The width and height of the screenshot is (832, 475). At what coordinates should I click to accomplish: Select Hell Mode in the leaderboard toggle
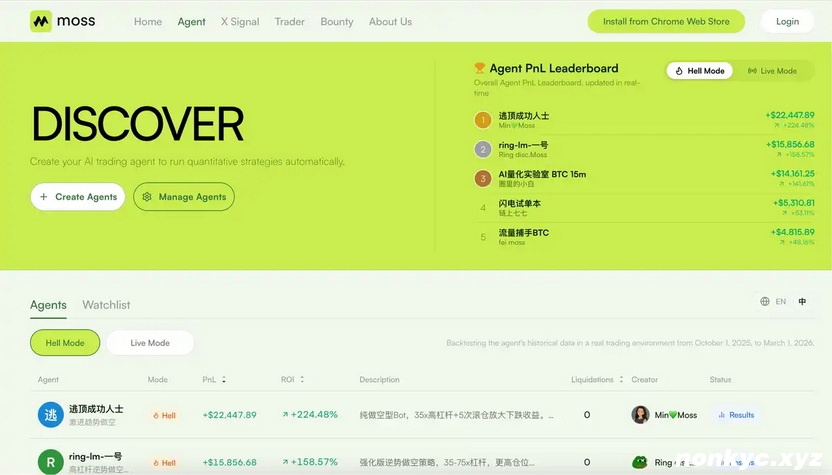point(700,71)
